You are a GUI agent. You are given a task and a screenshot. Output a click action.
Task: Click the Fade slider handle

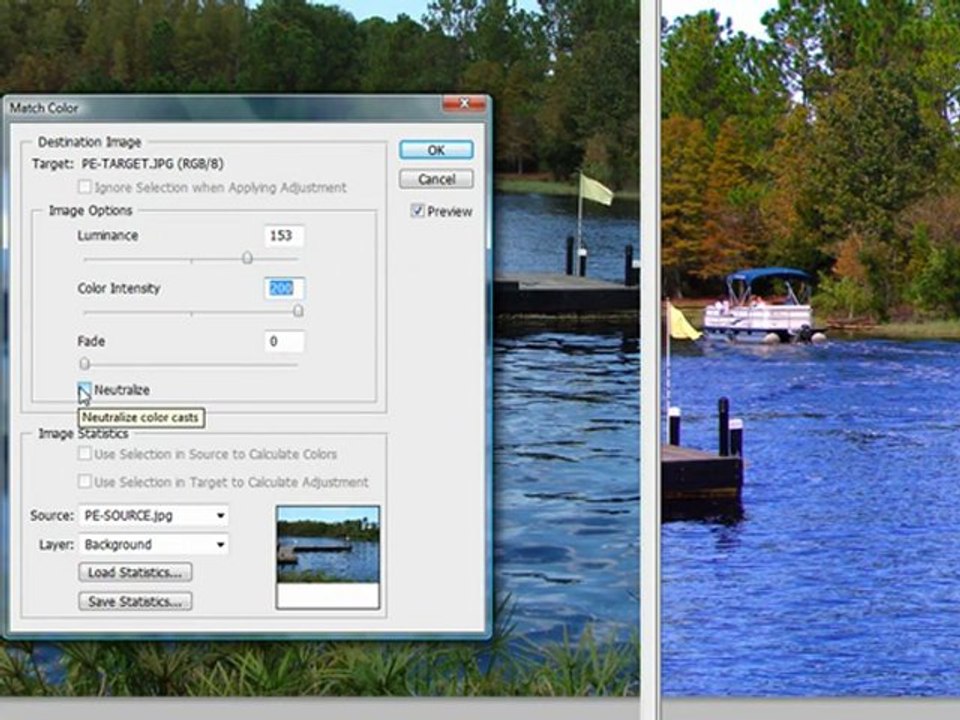click(85, 364)
